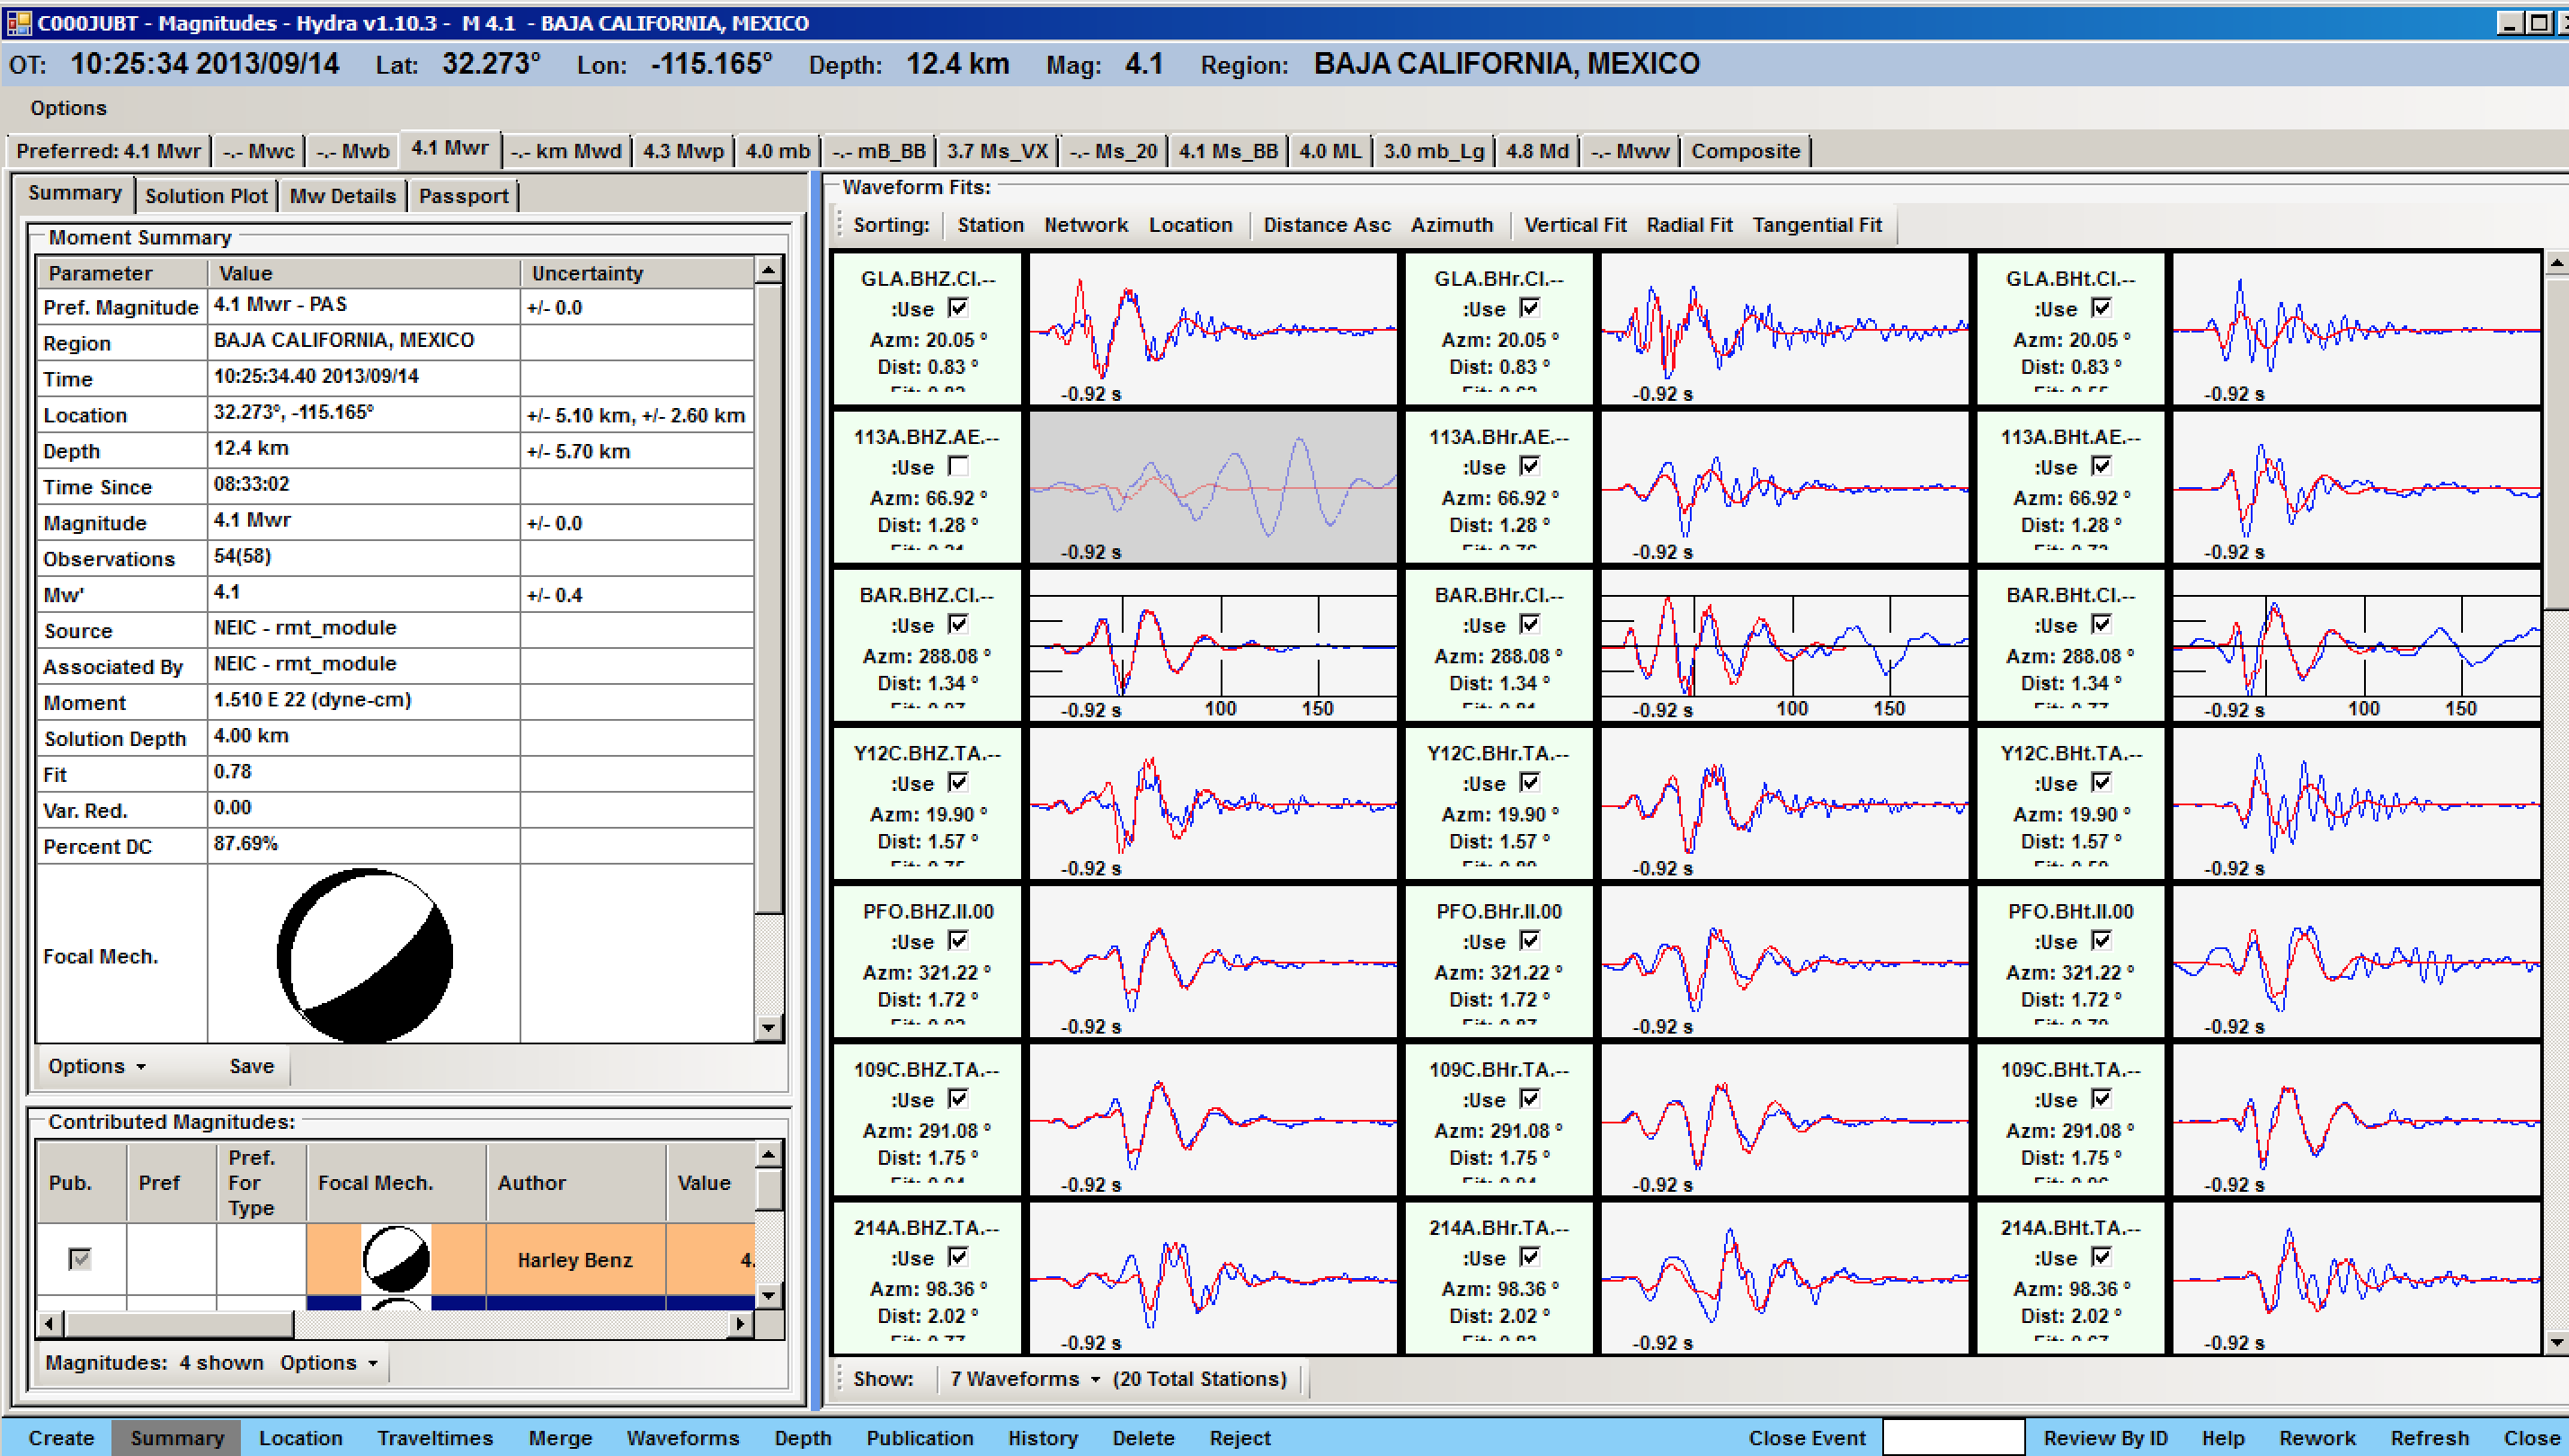Click Refresh in bottom toolbar
This screenshot has height=1456, width=2569.
point(2429,1437)
